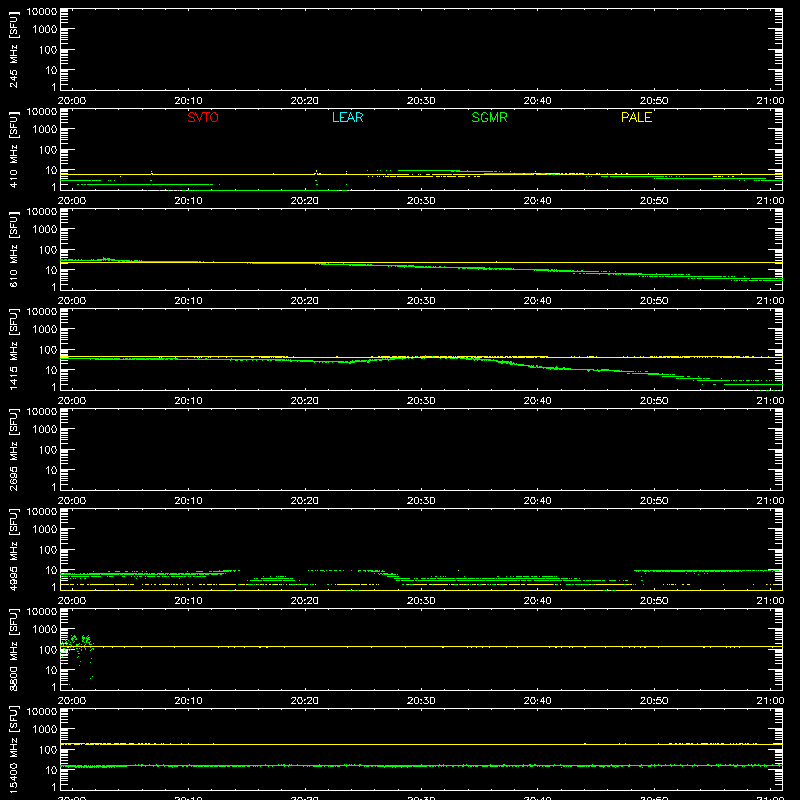This screenshot has height=800, width=800.
Task: Click 21:00 time label below 410 MHz plot
Action: 770,201
